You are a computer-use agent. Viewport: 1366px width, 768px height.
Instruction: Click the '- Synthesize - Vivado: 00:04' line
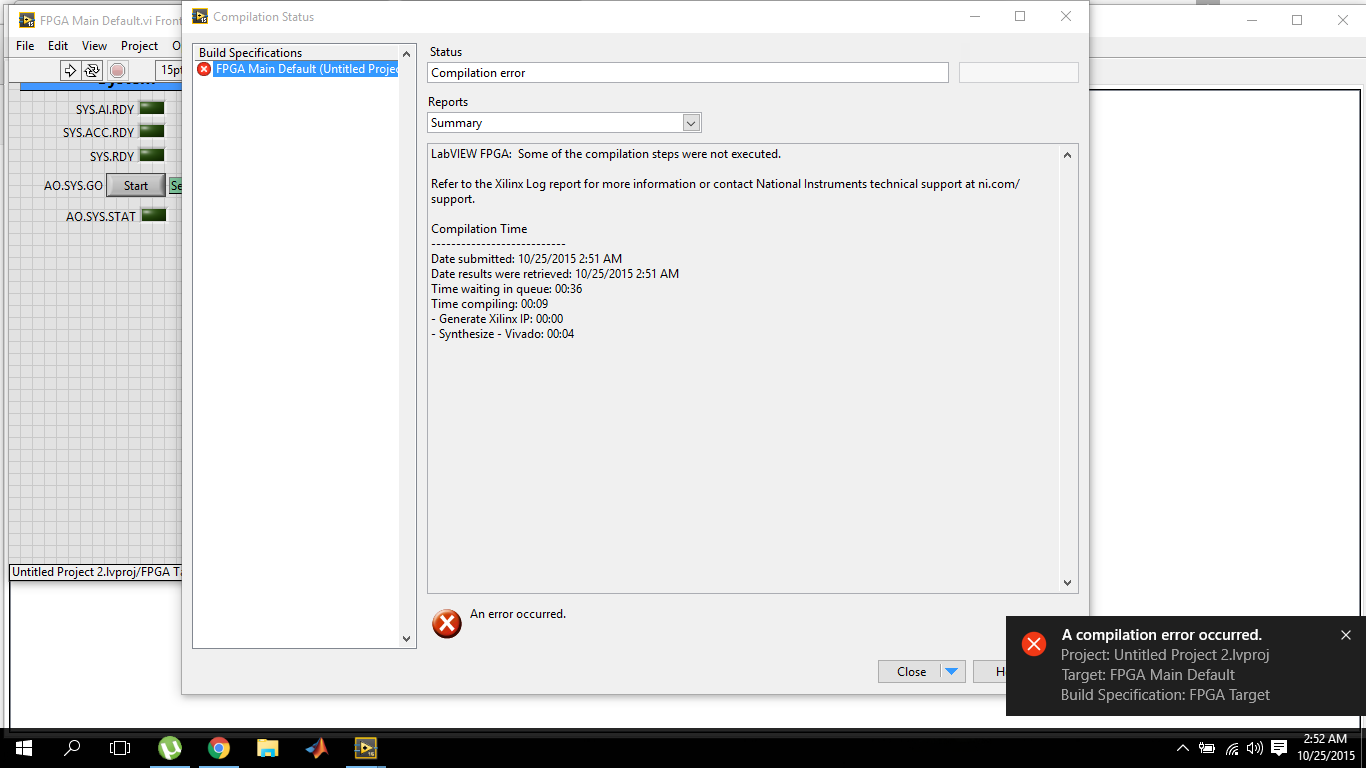point(502,334)
